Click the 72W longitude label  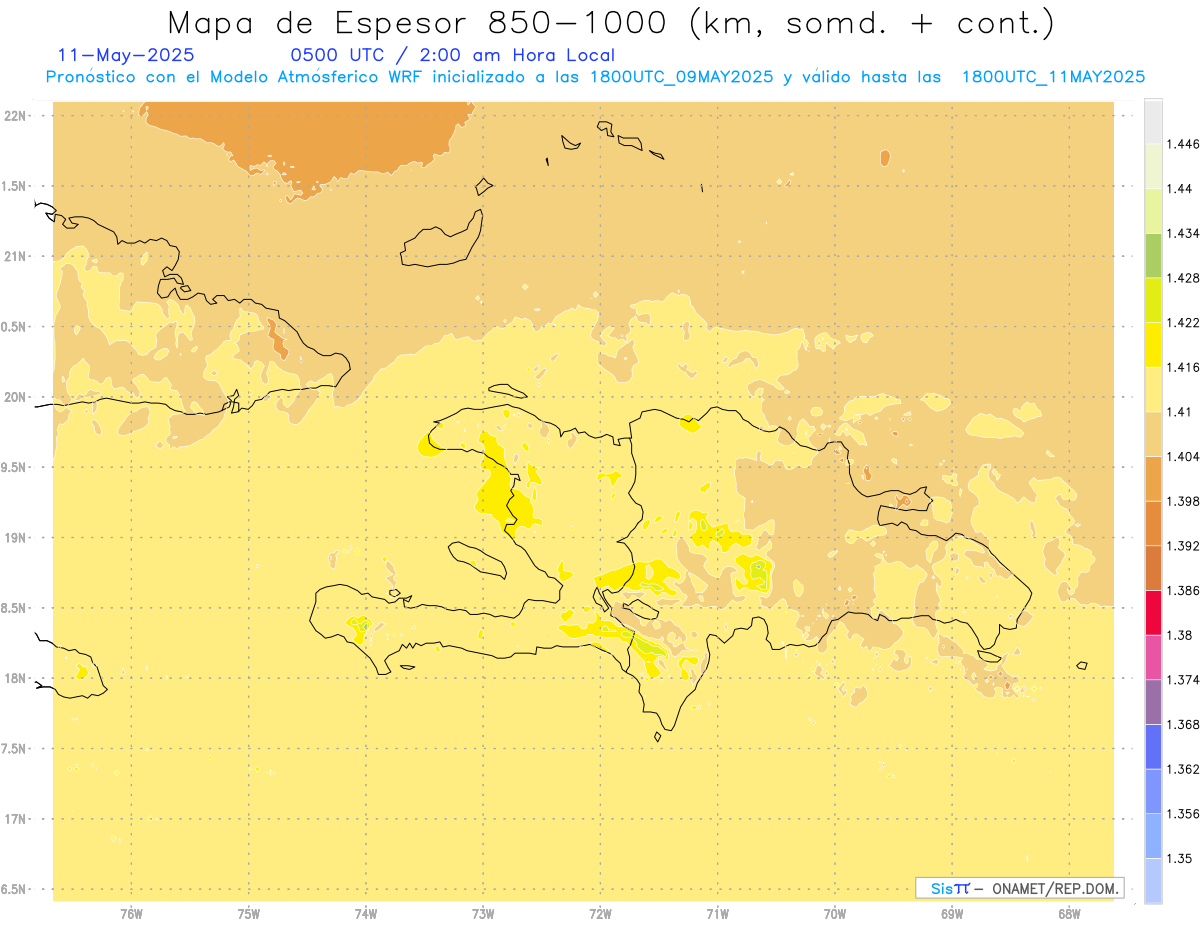(x=600, y=913)
